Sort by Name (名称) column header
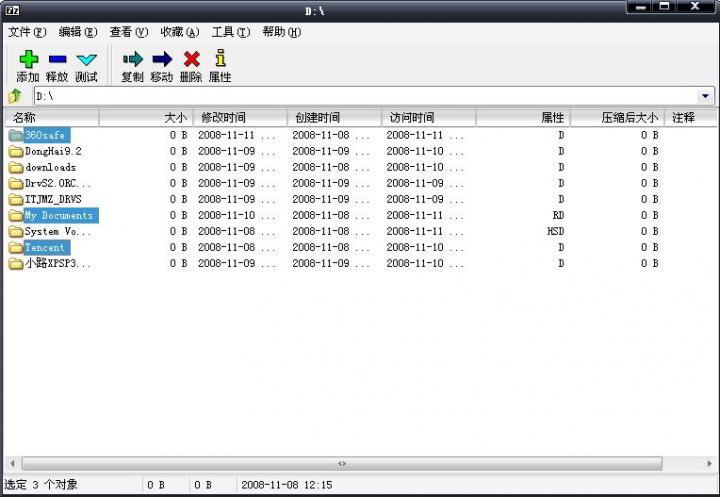Image resolution: width=720 pixels, height=497 pixels. (x=50, y=118)
